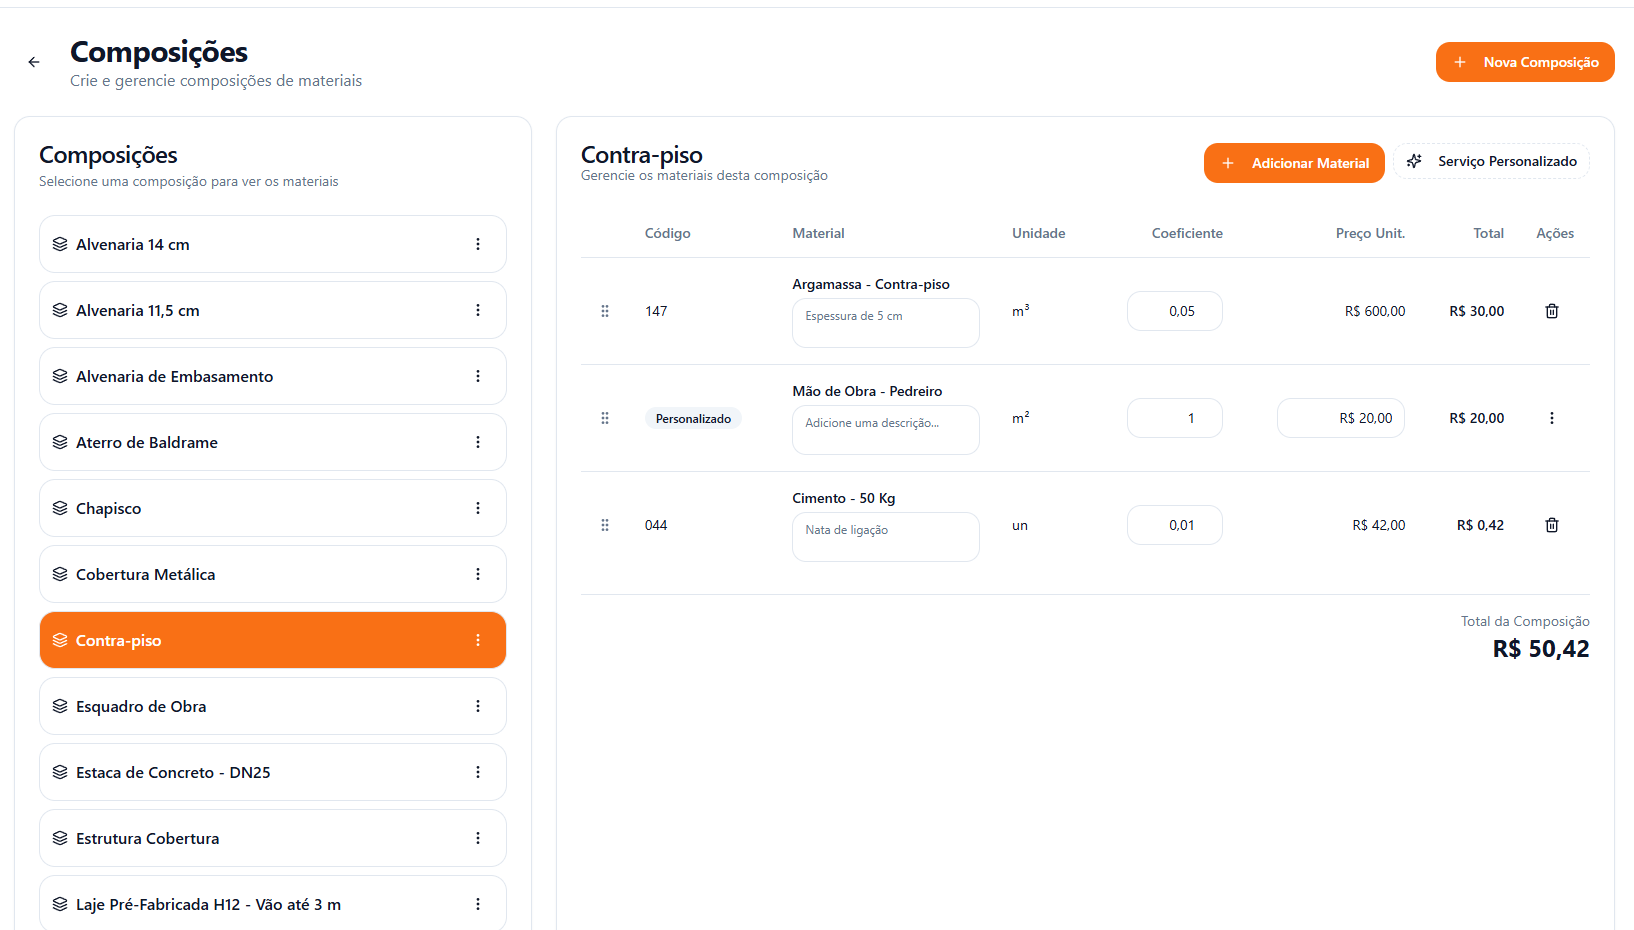Open options menu for Alvenaria 14 cm
1634x930 pixels.
click(x=478, y=244)
